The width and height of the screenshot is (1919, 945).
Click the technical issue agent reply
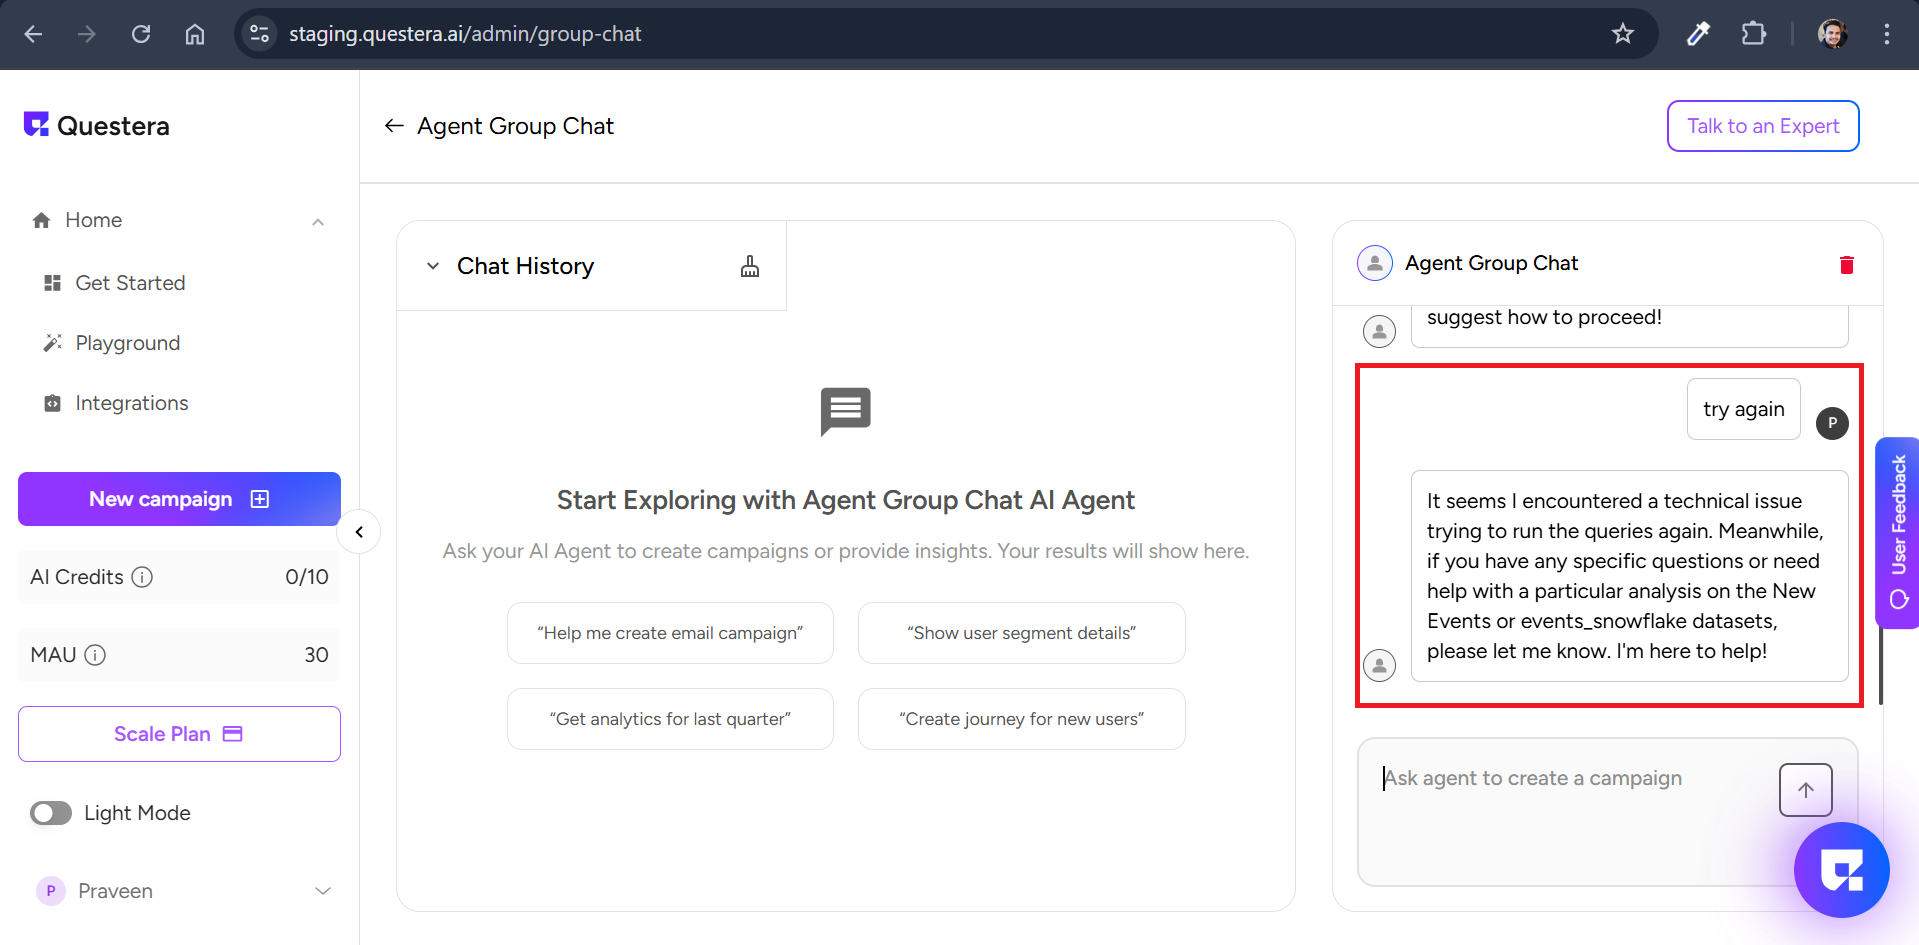pos(1630,576)
